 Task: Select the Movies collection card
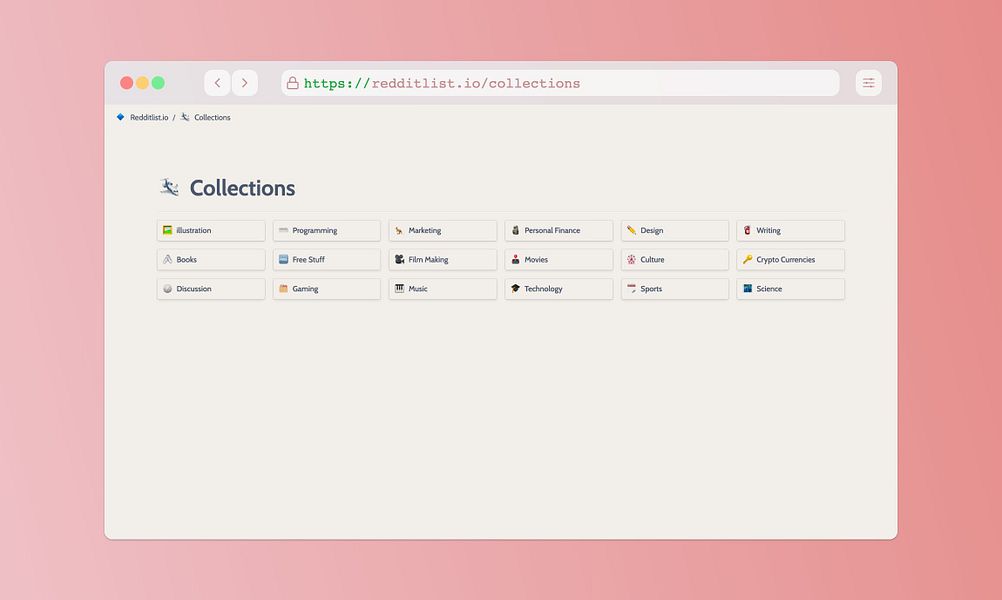(559, 259)
